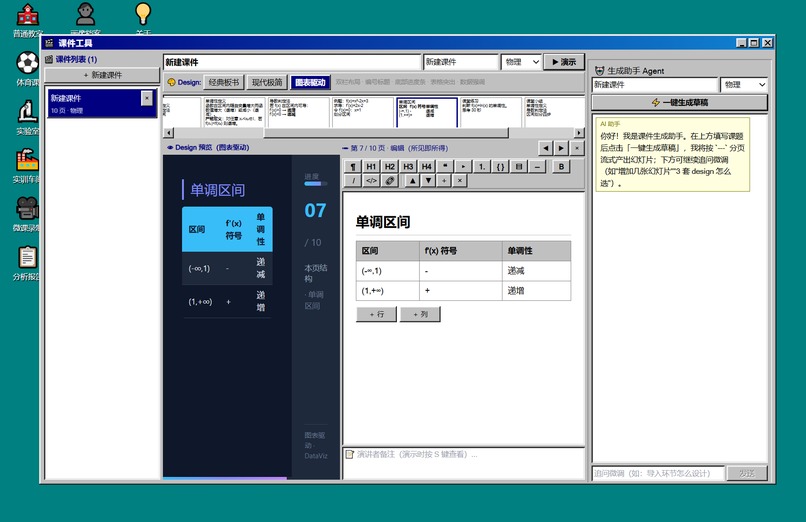This screenshot has height=522, width=806.
Task: Toggle bold with the B button
Action: point(561,166)
